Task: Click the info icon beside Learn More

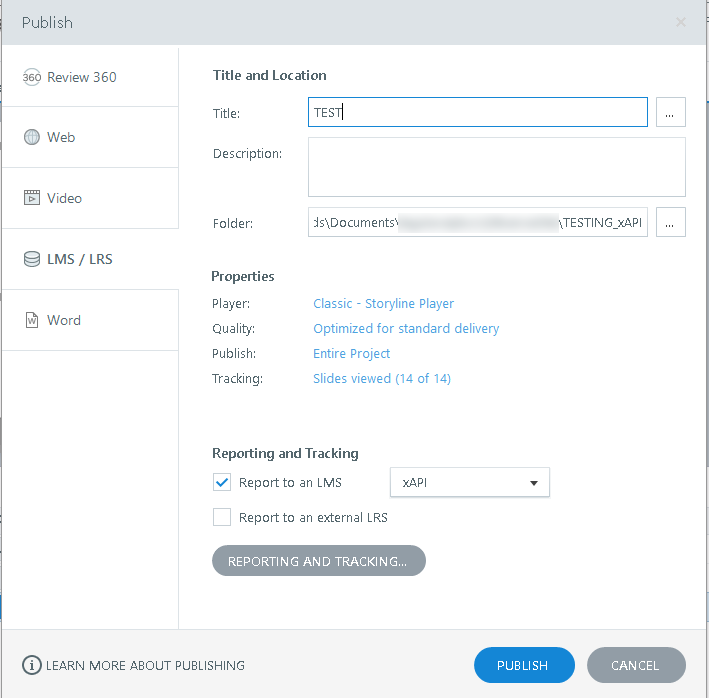Action: pos(32,665)
